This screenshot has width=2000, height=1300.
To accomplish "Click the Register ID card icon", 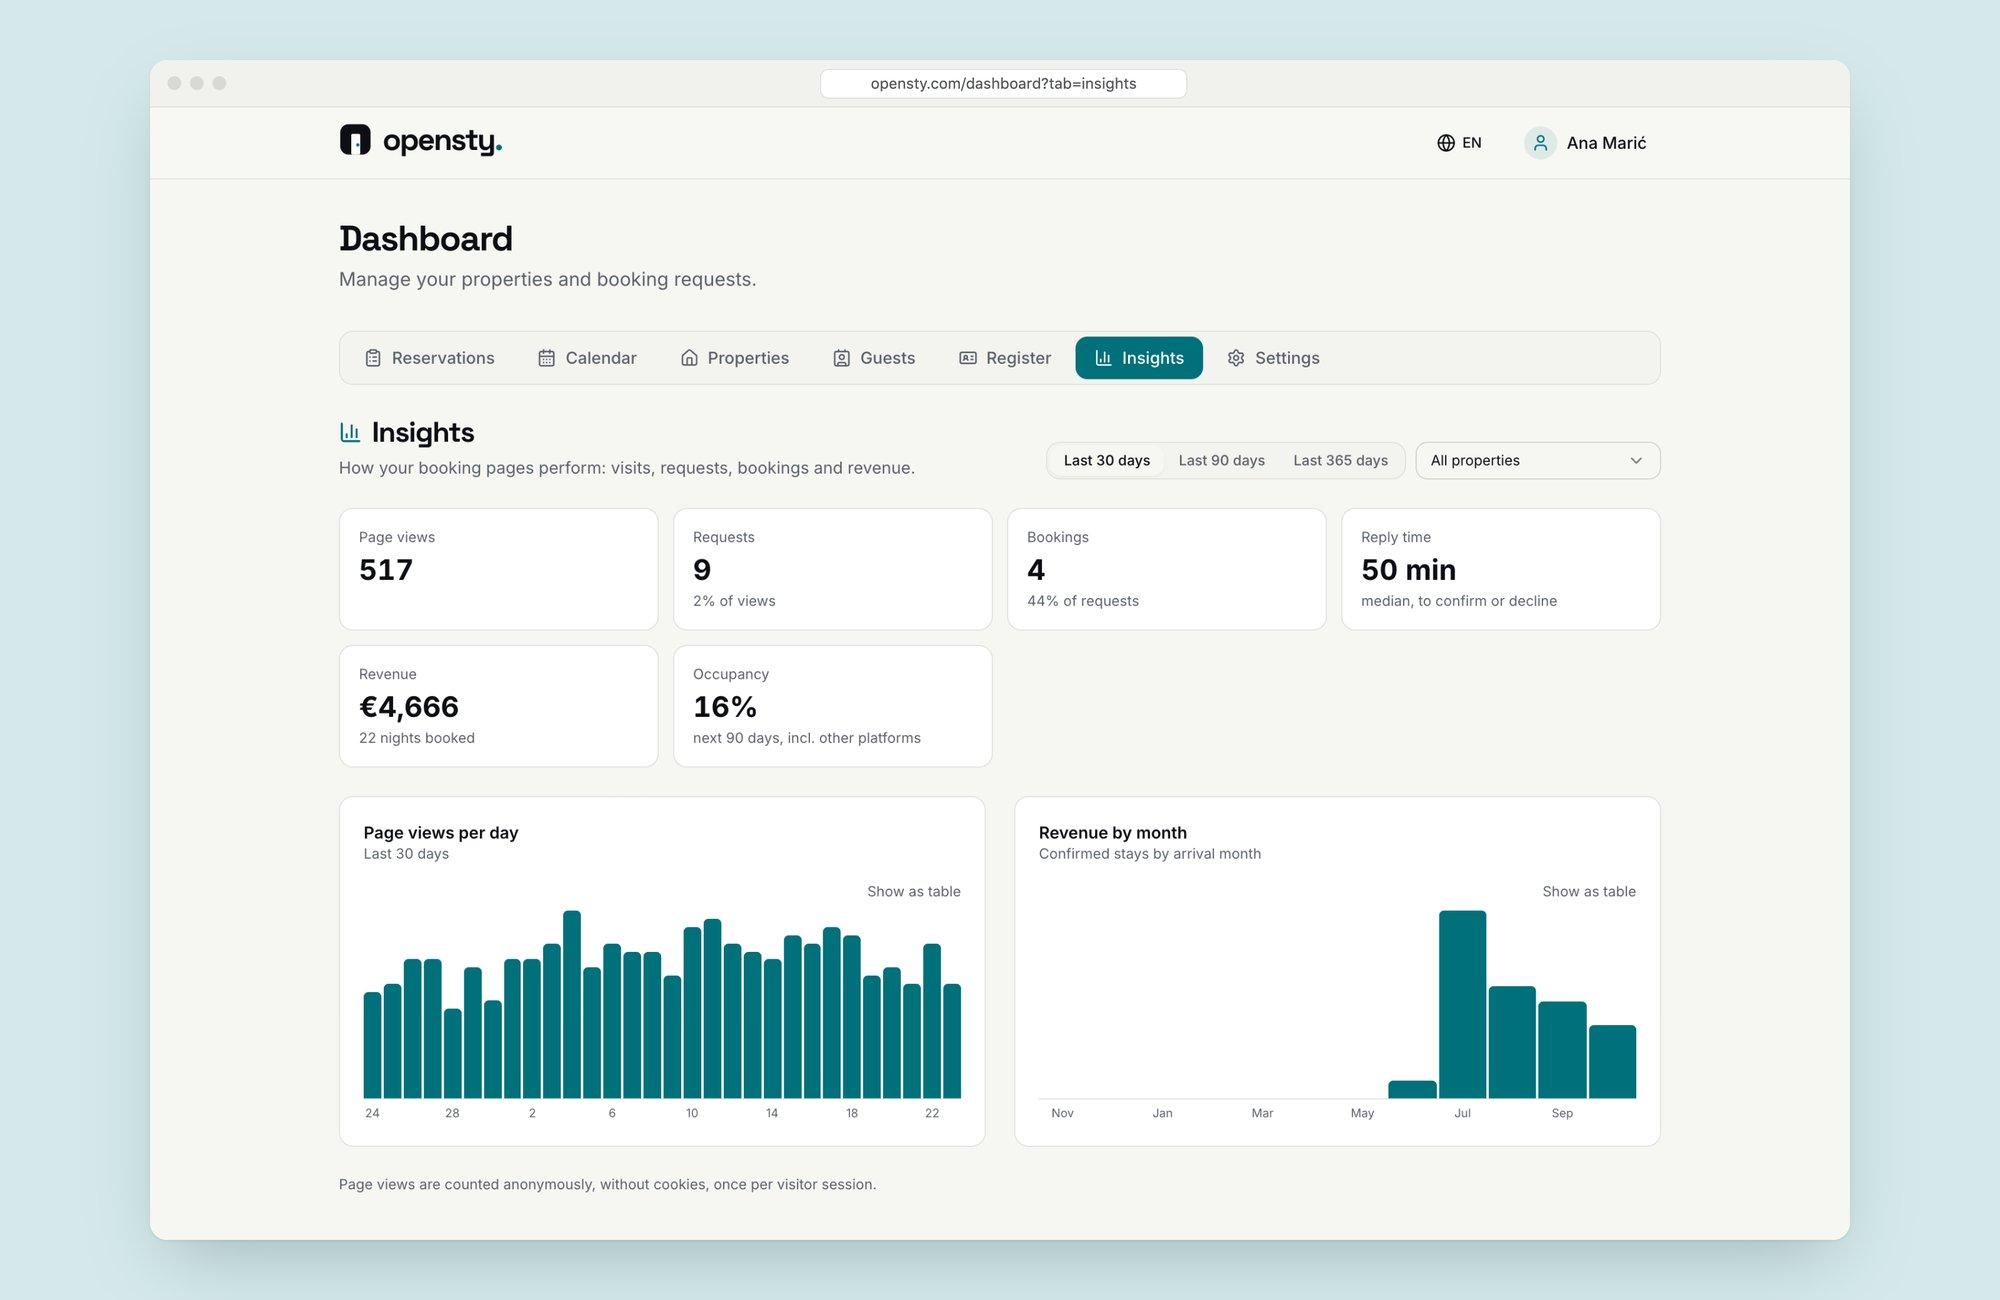I will tap(968, 358).
